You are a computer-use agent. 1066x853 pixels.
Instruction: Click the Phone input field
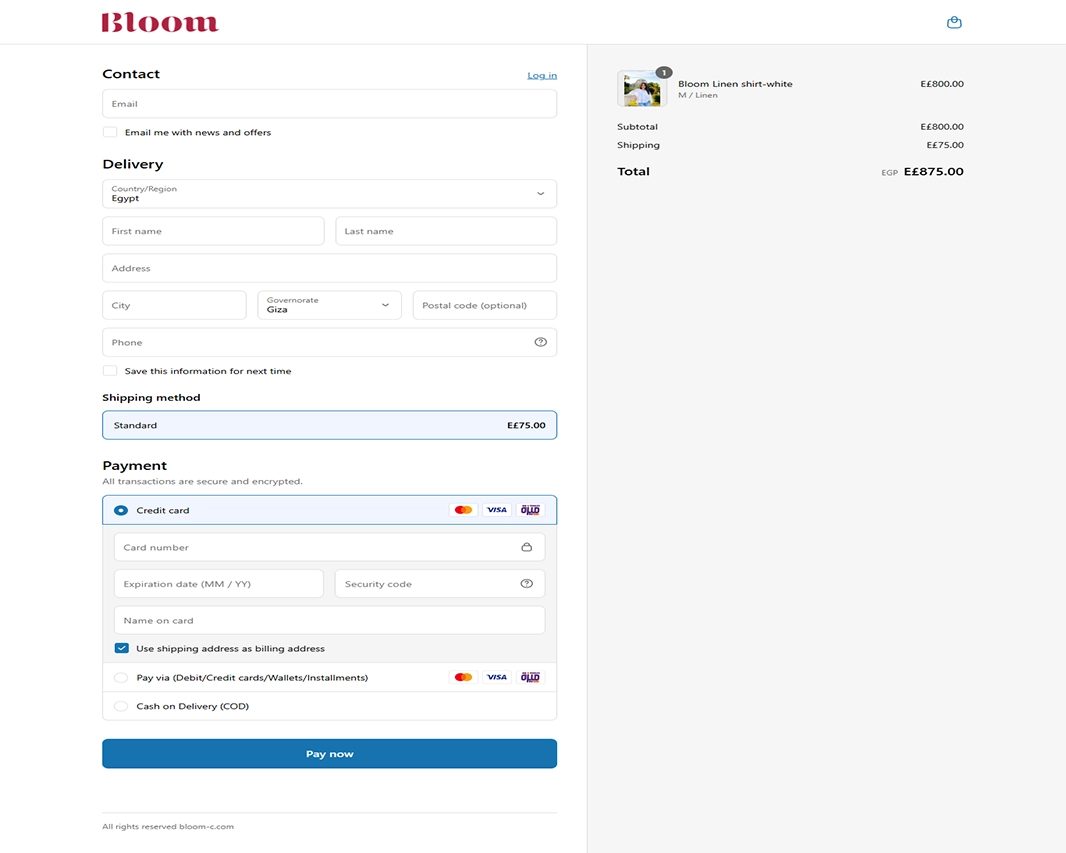pyautogui.click(x=330, y=342)
